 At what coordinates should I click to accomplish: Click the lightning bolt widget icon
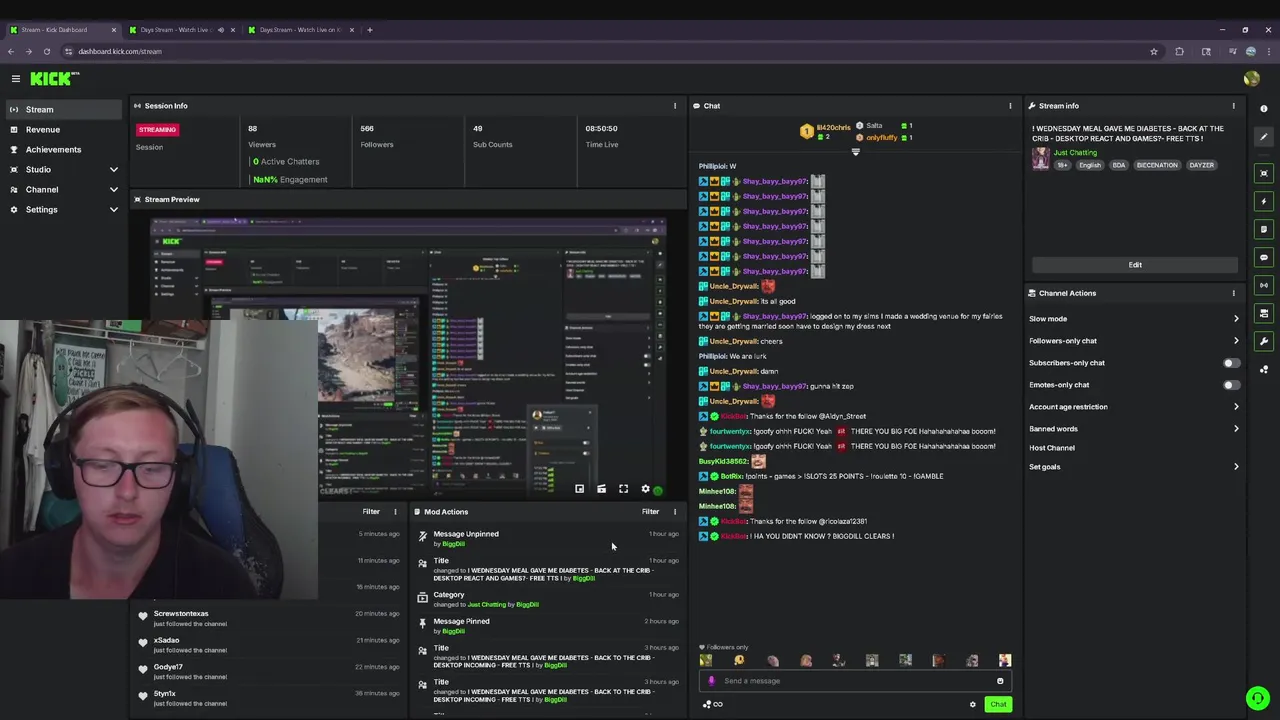[x=1264, y=201]
